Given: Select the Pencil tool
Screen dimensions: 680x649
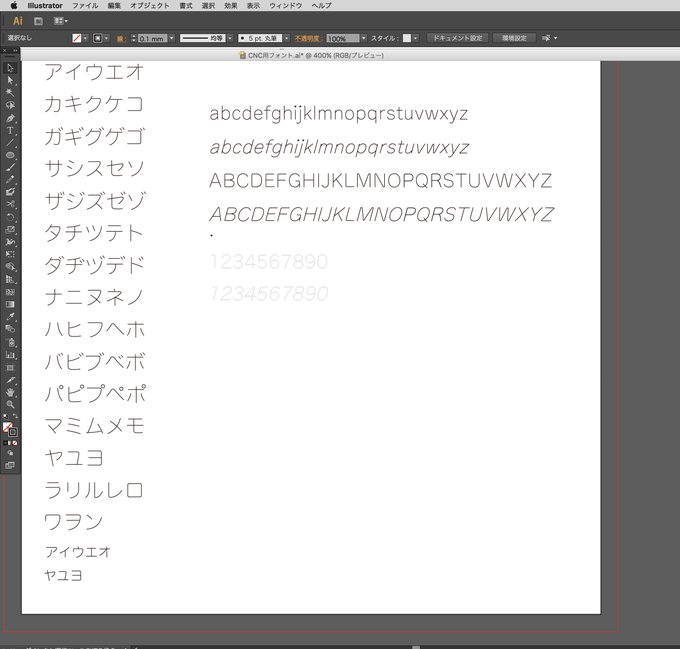Looking at the screenshot, I should pos(10,179).
